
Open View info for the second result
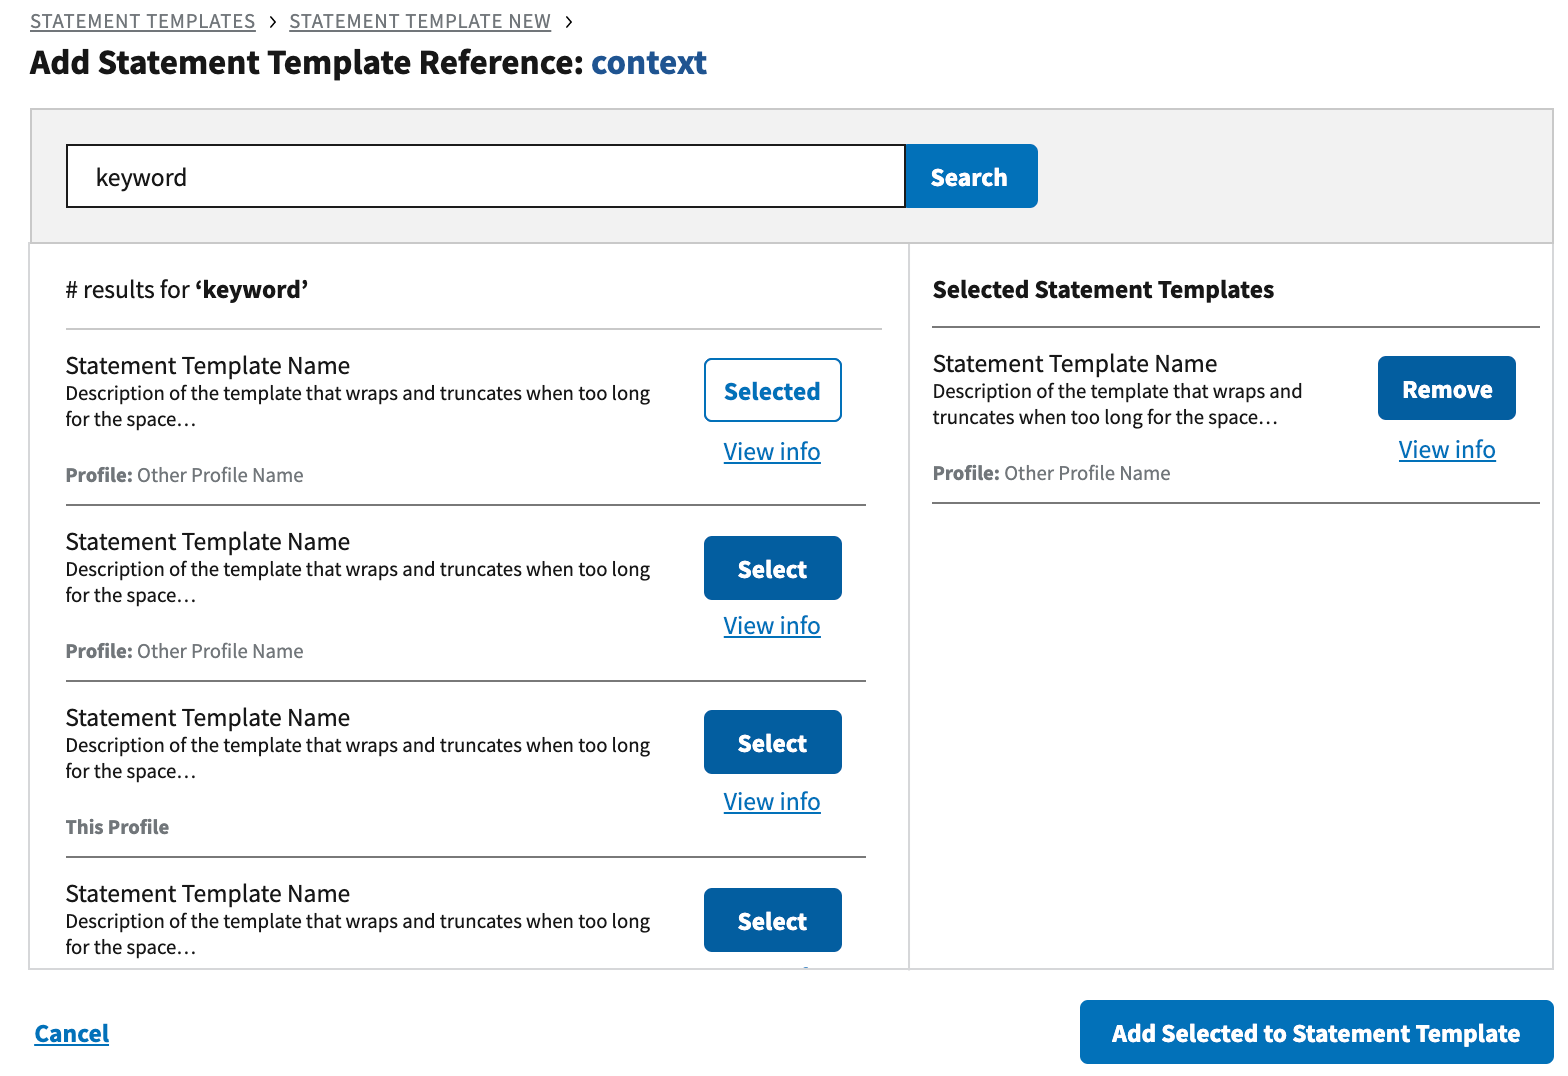point(772,626)
